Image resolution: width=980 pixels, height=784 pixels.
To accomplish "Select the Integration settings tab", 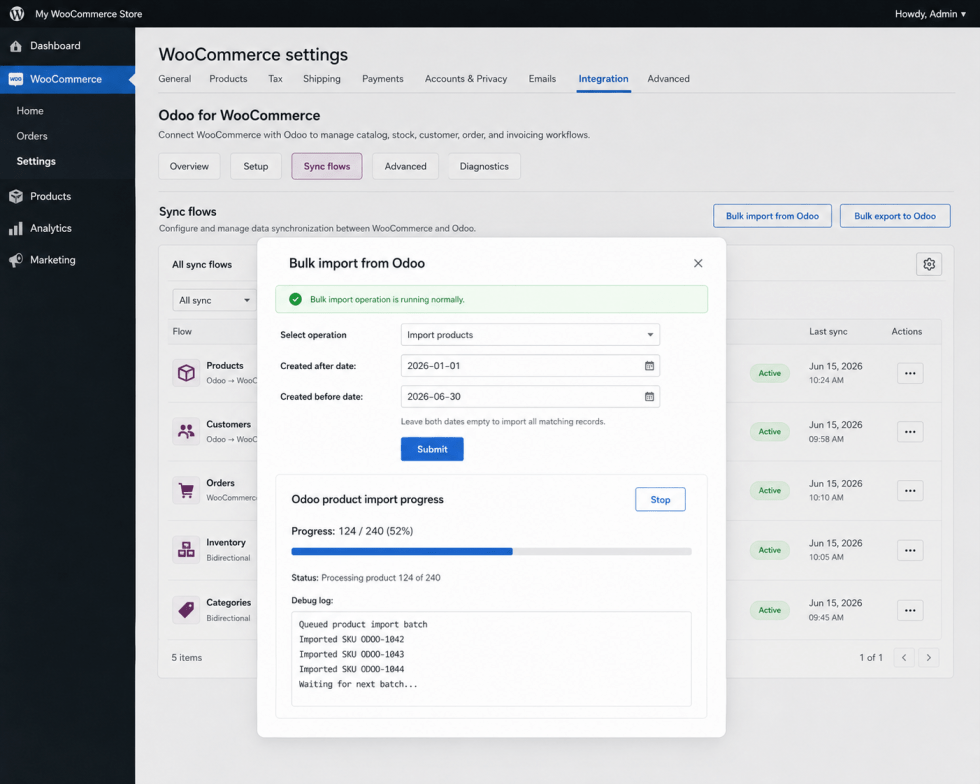I will [603, 79].
